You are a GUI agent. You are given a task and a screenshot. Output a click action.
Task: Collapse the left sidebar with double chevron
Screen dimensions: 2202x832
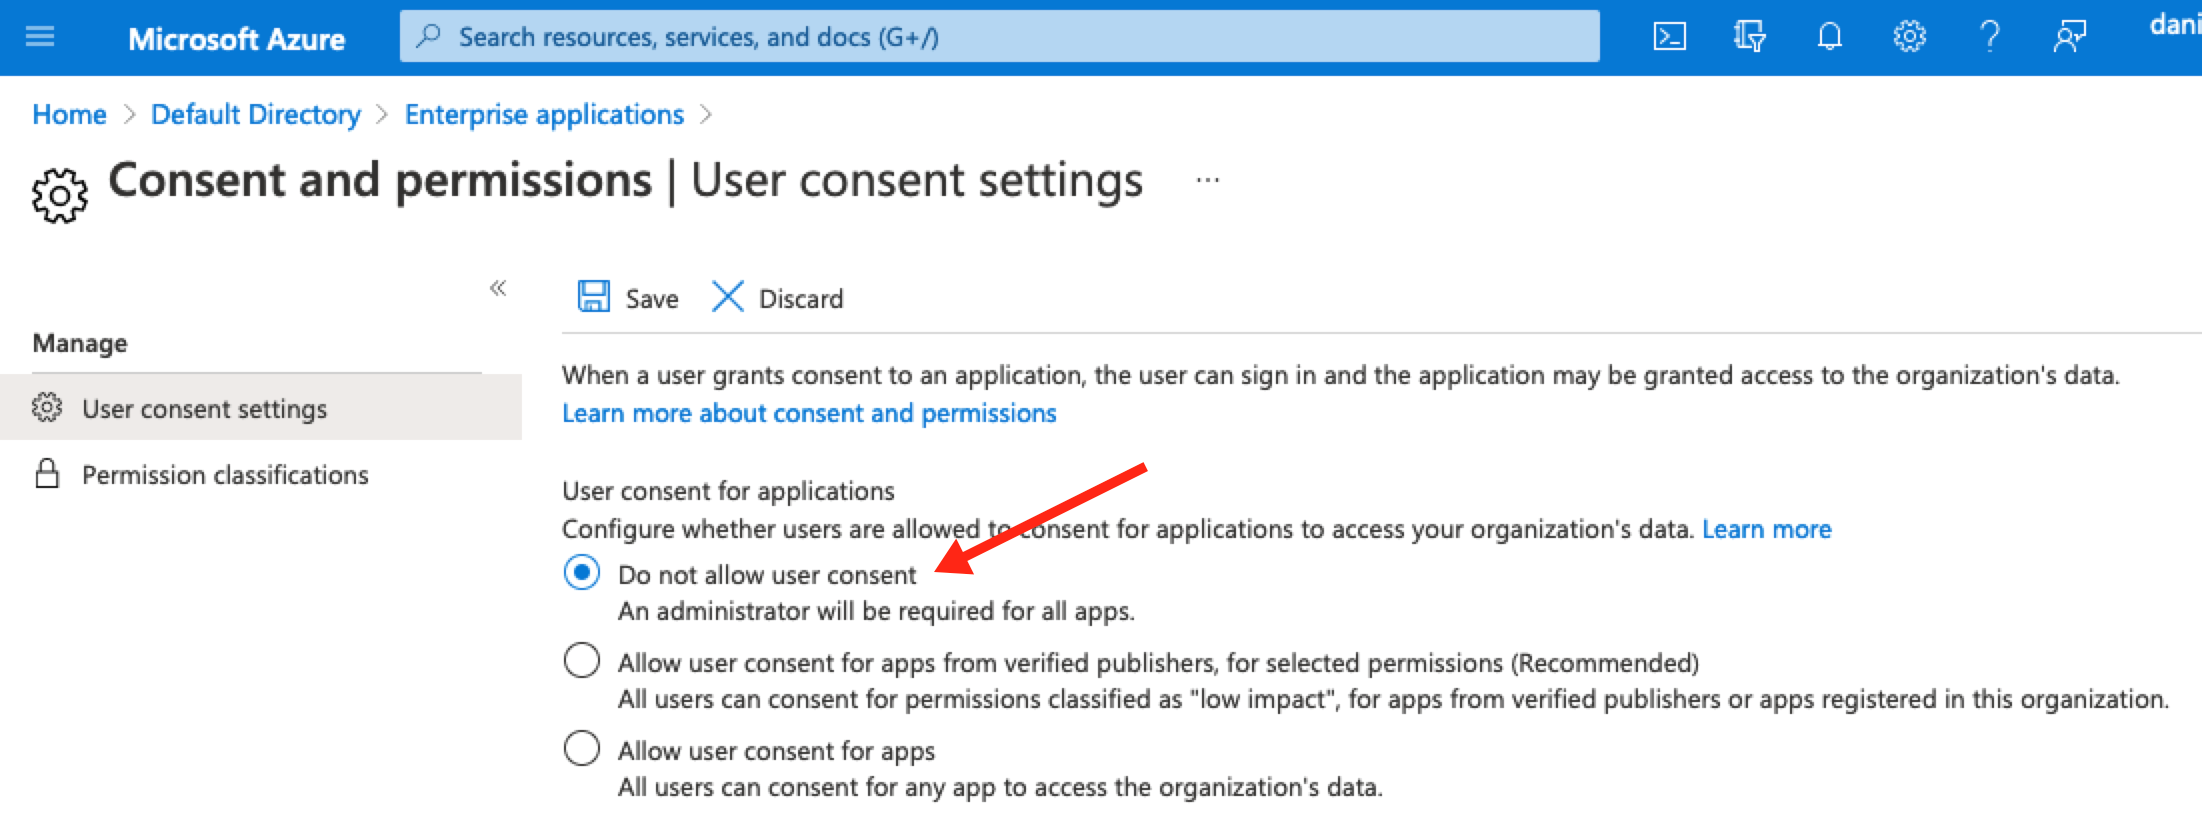(498, 289)
